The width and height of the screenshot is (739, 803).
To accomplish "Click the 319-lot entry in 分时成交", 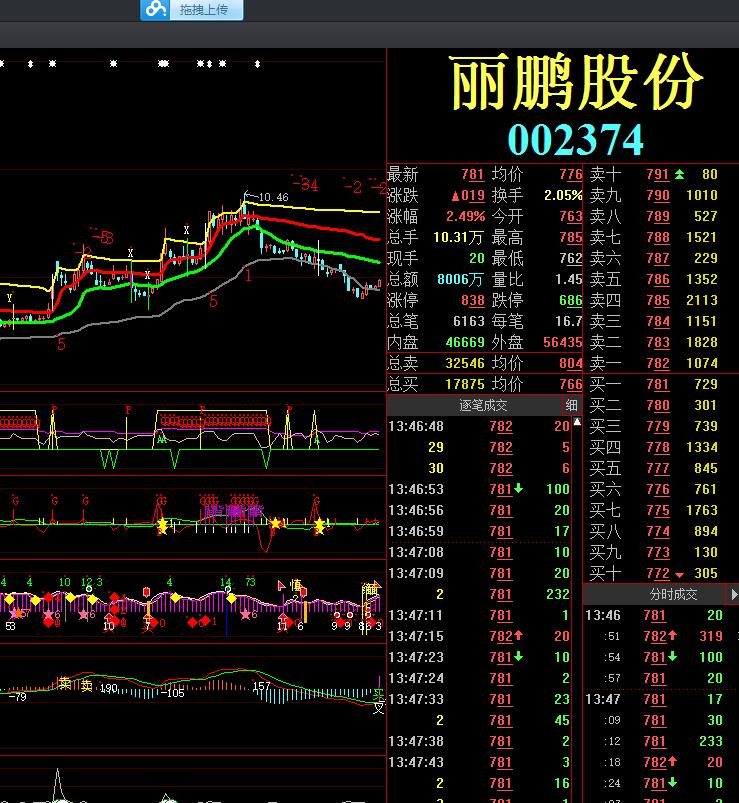I will pyautogui.click(x=711, y=636).
